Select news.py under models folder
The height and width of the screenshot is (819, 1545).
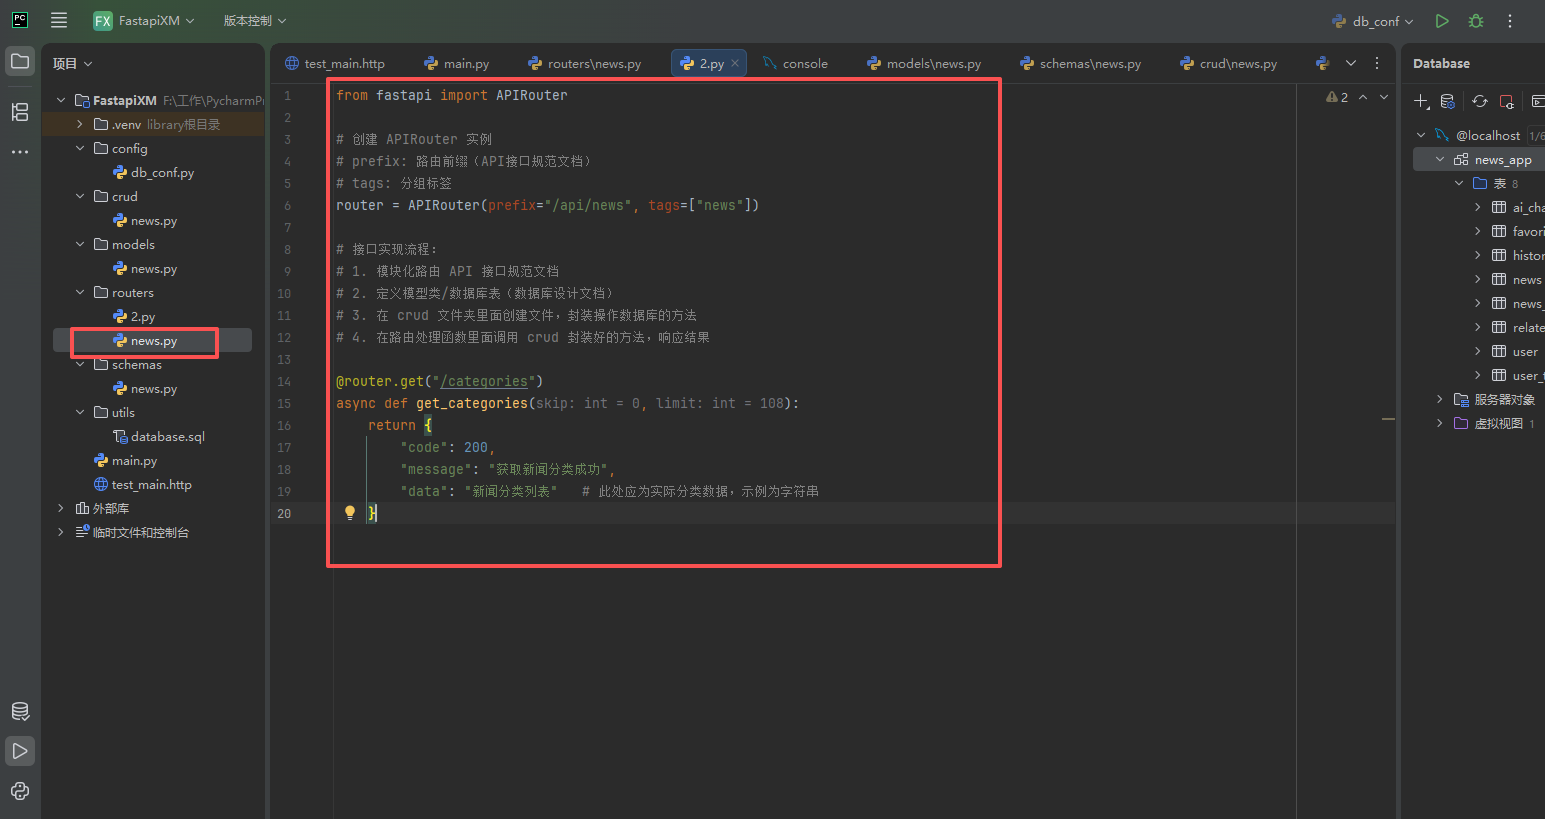(145, 268)
